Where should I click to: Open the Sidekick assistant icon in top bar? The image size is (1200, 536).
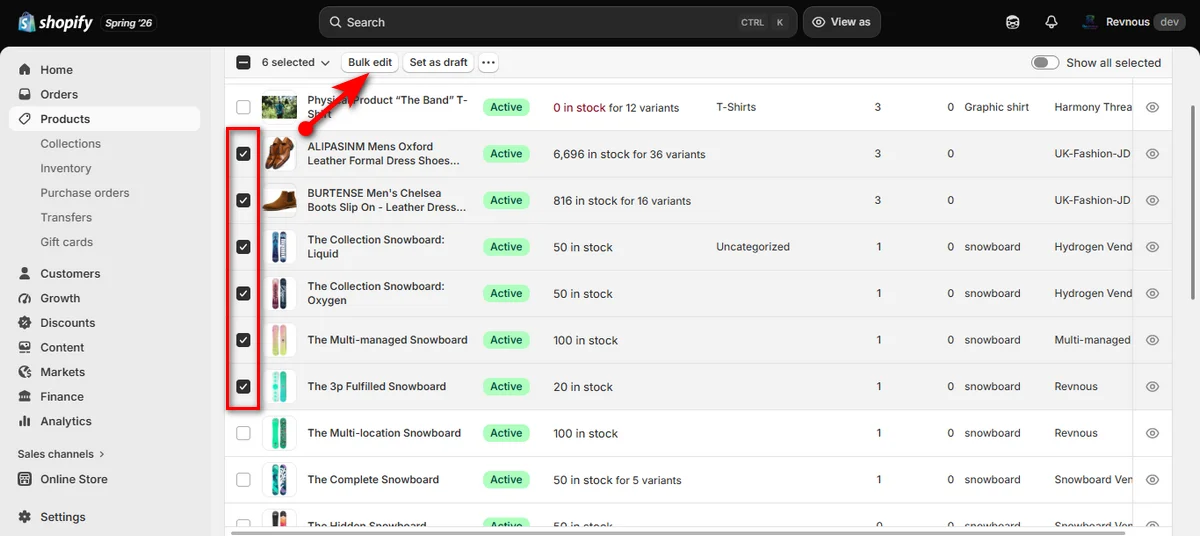point(1013,22)
